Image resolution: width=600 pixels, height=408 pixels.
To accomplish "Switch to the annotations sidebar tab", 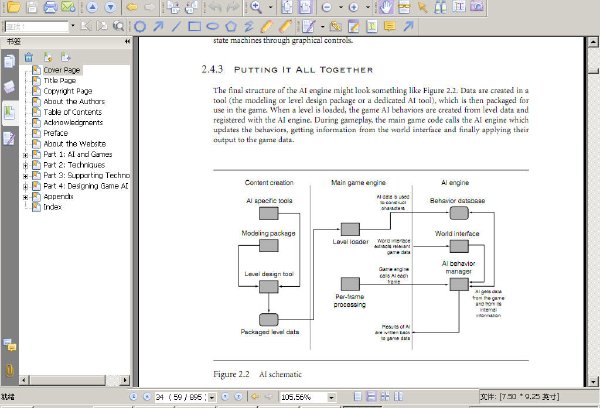I will pyautogui.click(x=9, y=138).
